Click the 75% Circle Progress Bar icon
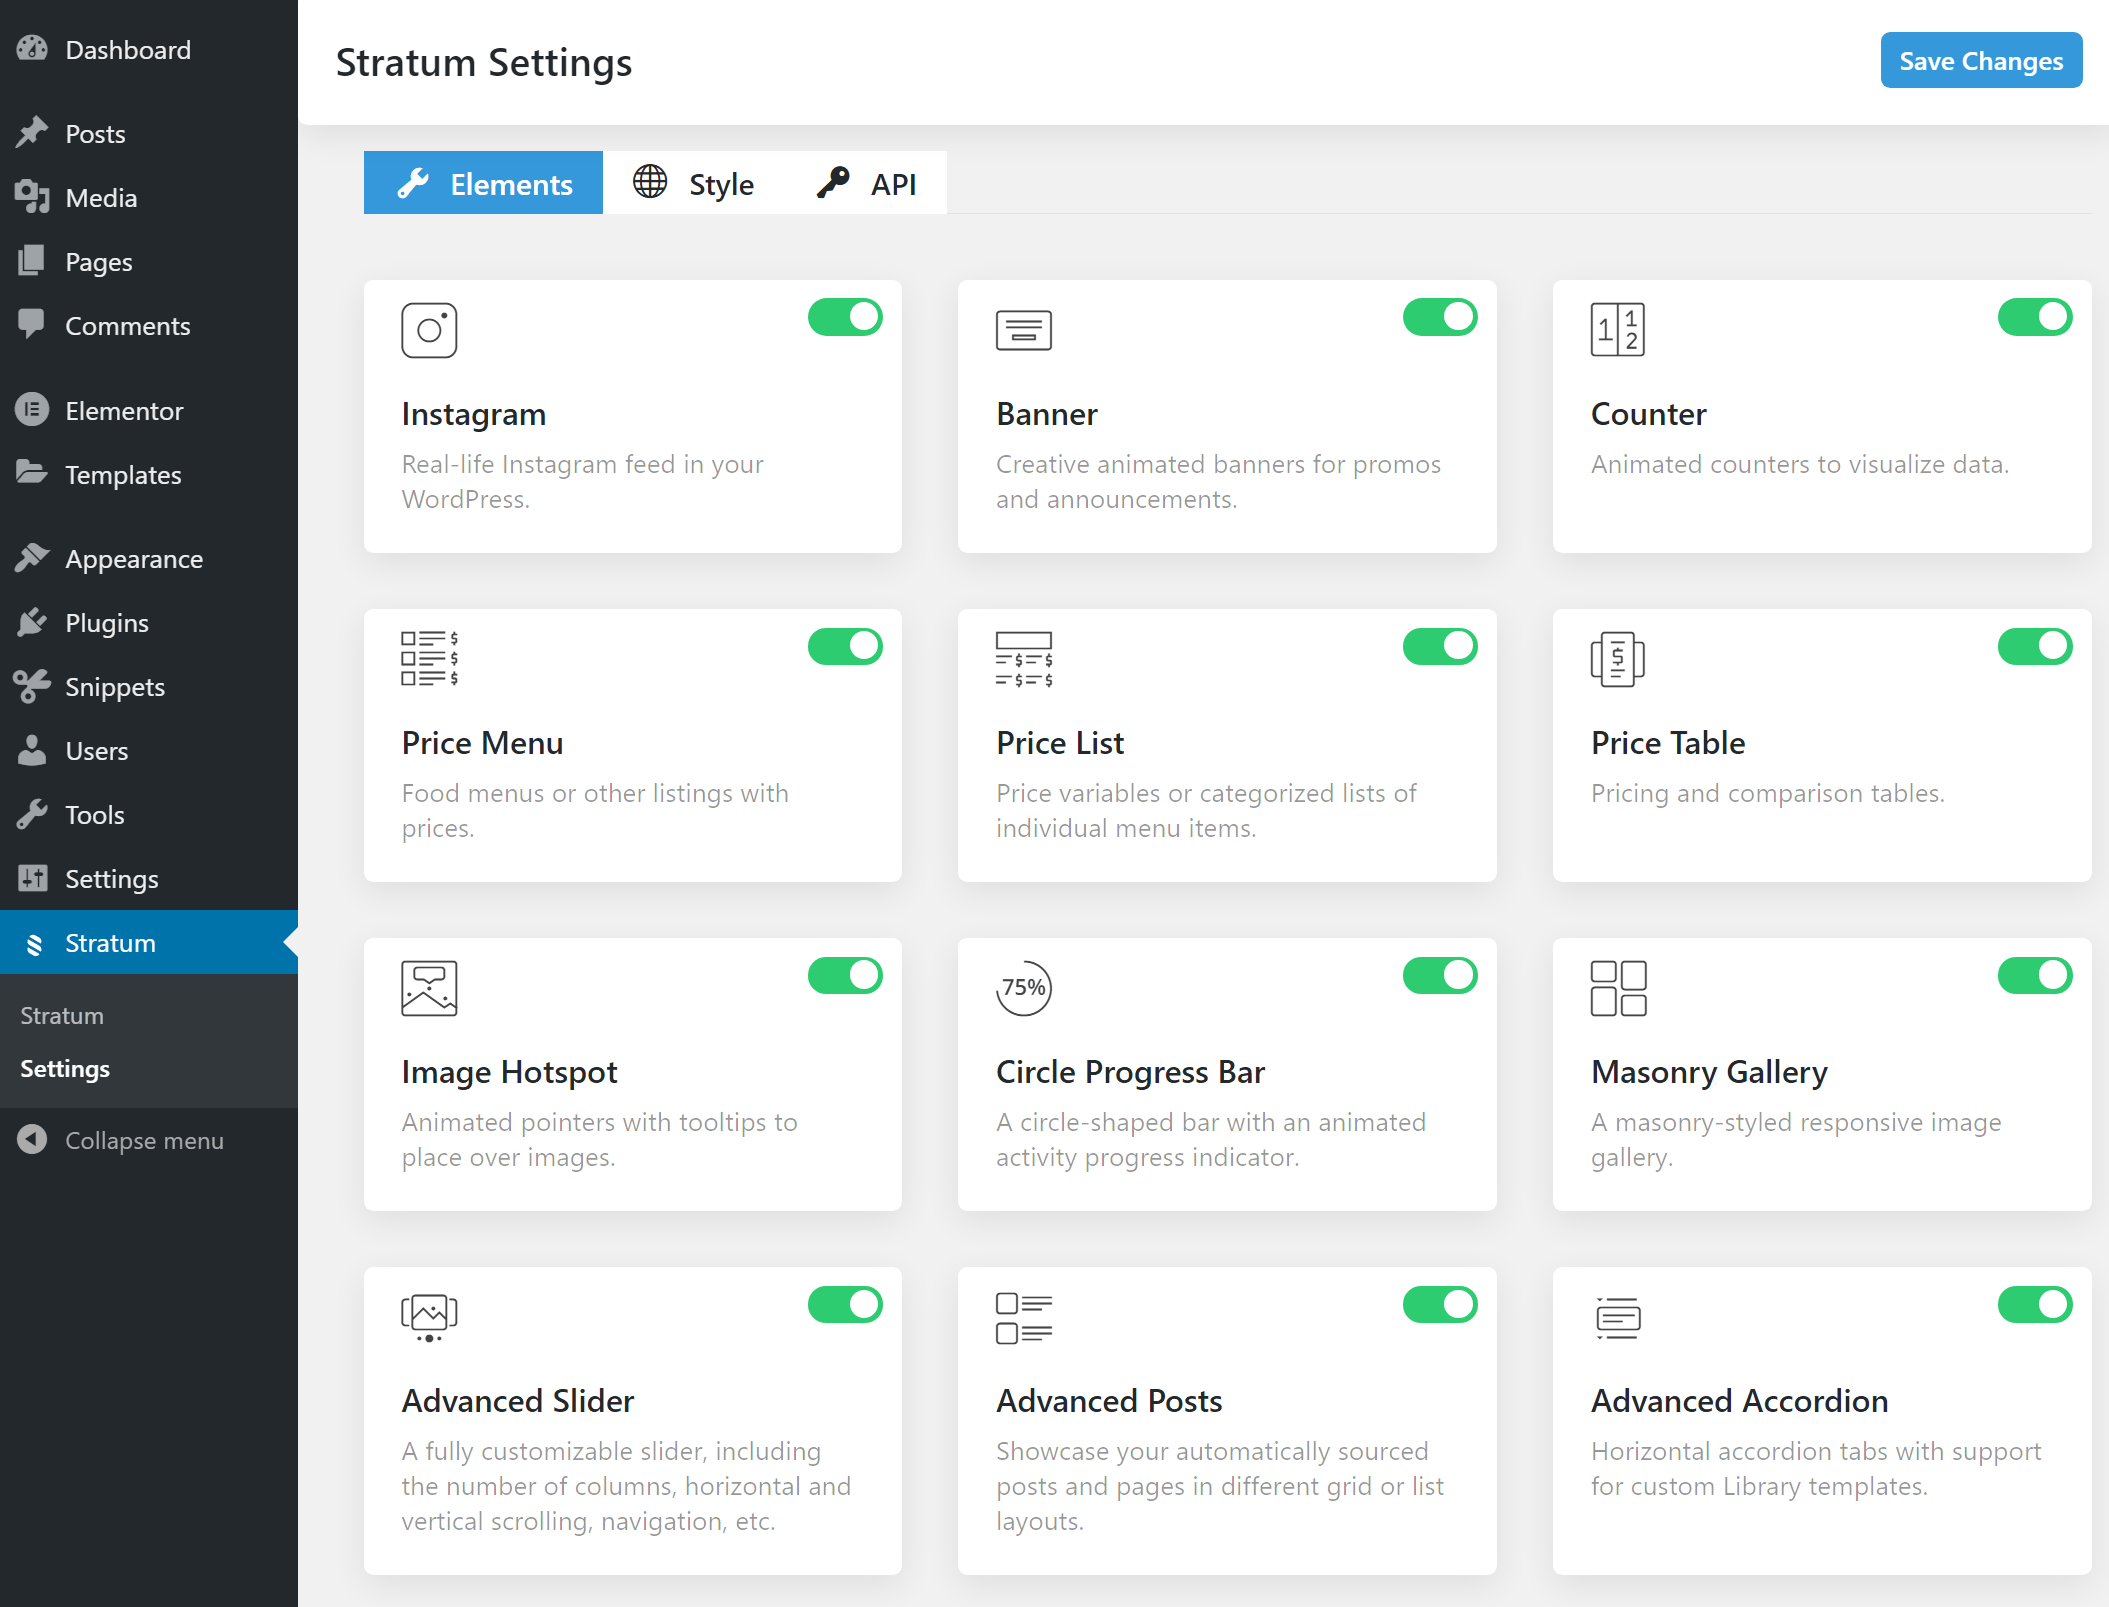This screenshot has width=2109, height=1607. pyautogui.click(x=1023, y=988)
